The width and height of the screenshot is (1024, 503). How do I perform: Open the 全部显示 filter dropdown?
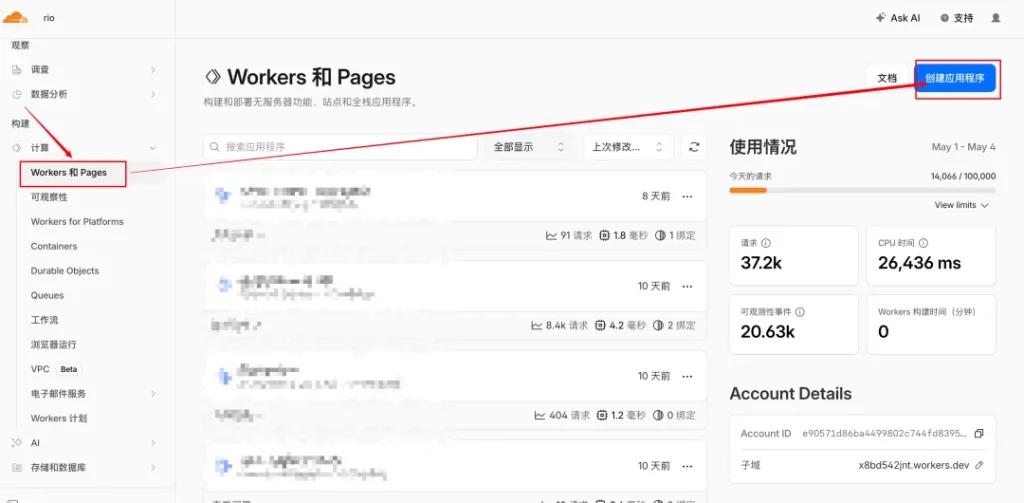pyautogui.click(x=530, y=147)
